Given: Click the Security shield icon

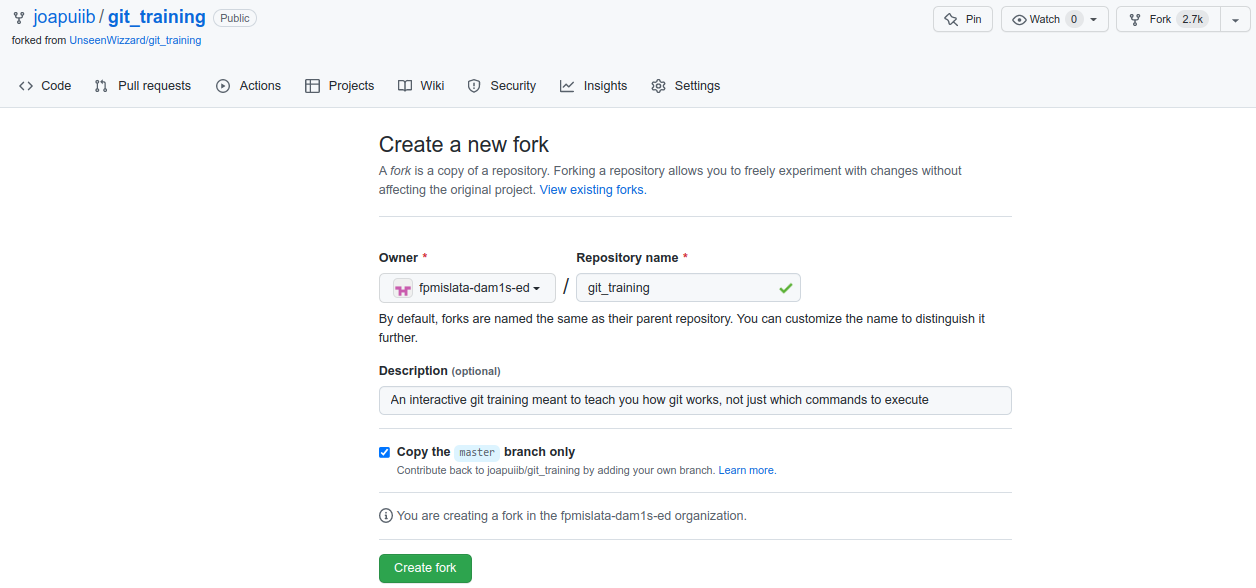Looking at the screenshot, I should 474,86.
